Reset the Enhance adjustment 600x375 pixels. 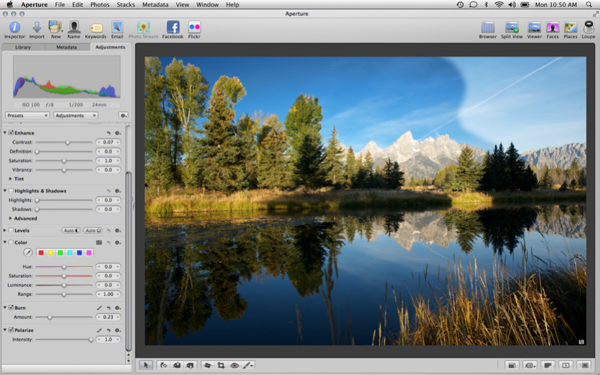(x=109, y=133)
